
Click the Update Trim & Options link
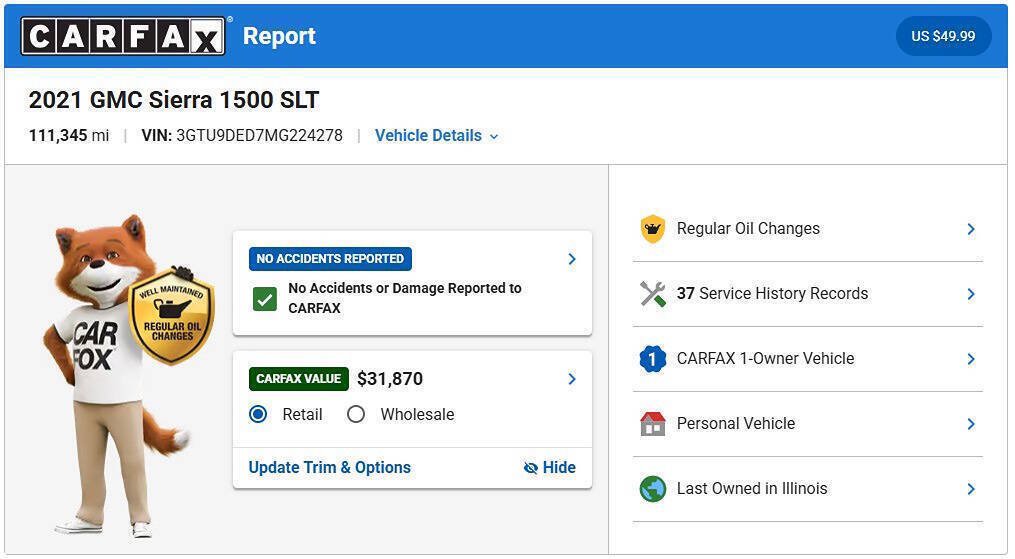[x=329, y=467]
